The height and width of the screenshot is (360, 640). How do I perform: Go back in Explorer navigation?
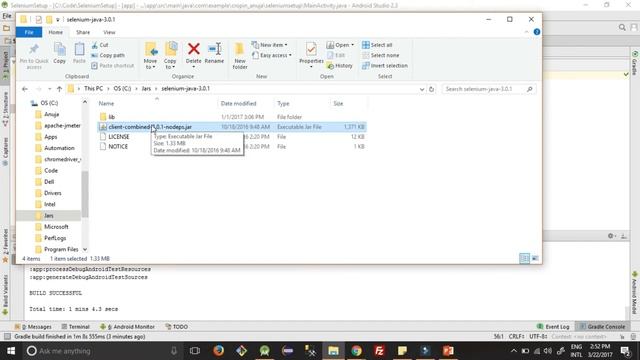click(x=25, y=89)
